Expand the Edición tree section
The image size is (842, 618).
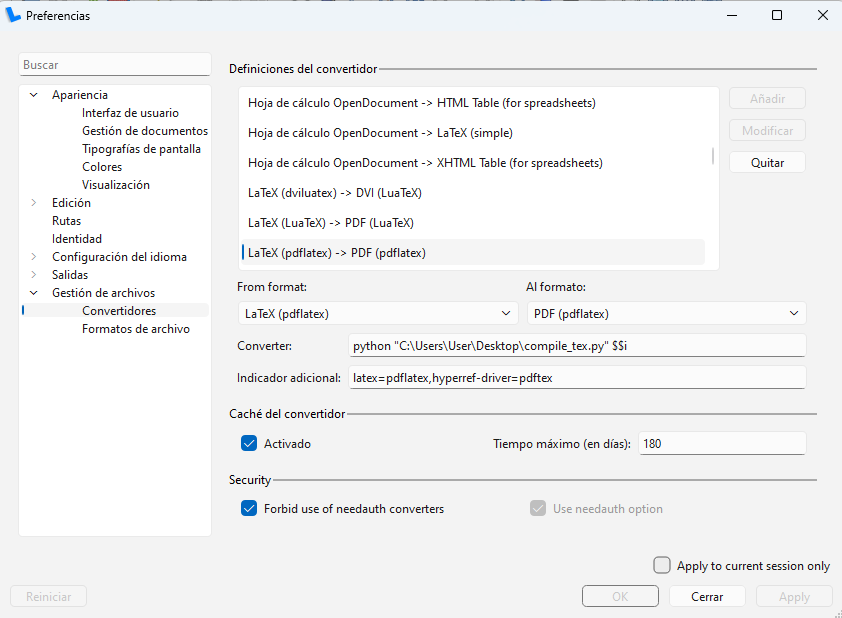pyautogui.click(x=34, y=203)
